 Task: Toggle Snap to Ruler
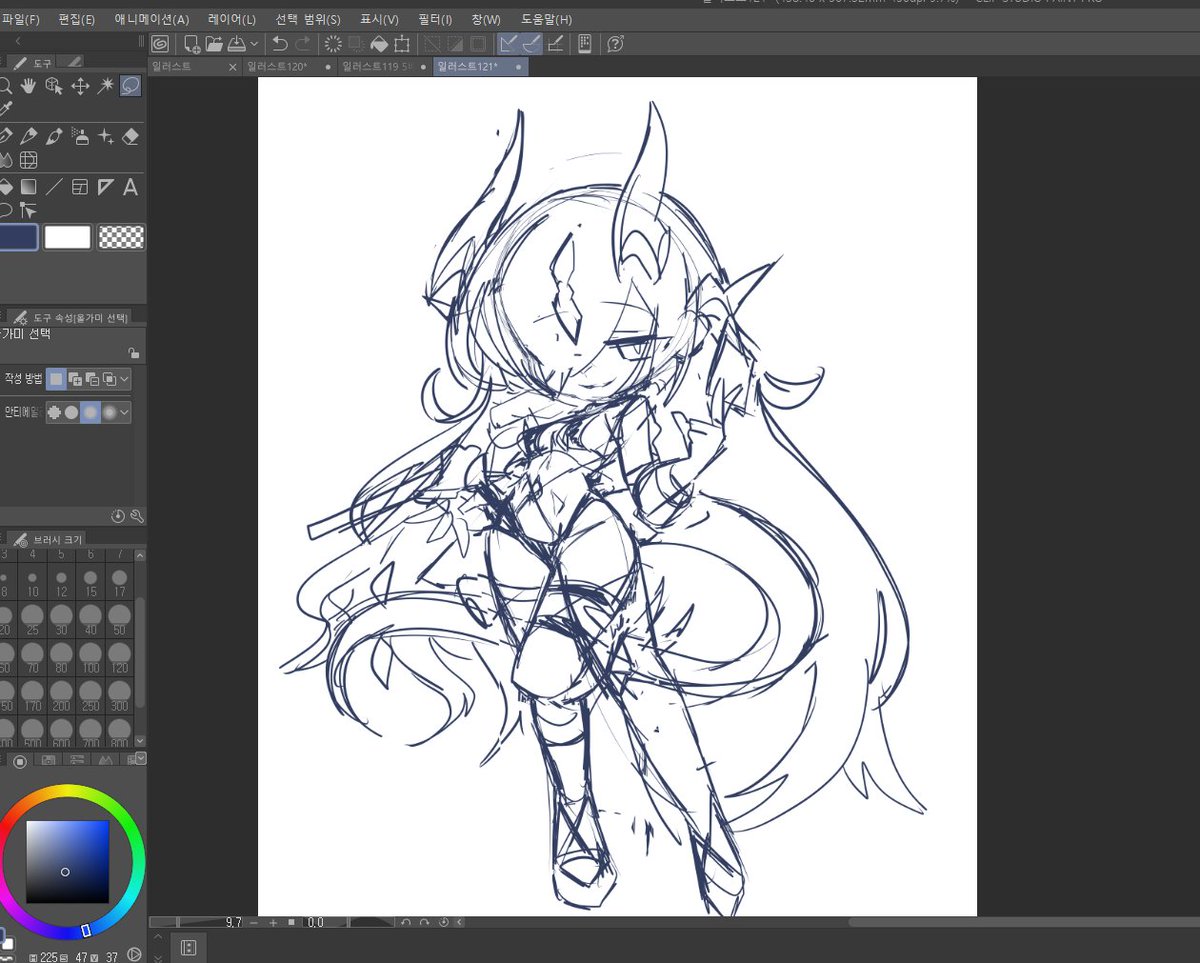pyautogui.click(x=509, y=44)
